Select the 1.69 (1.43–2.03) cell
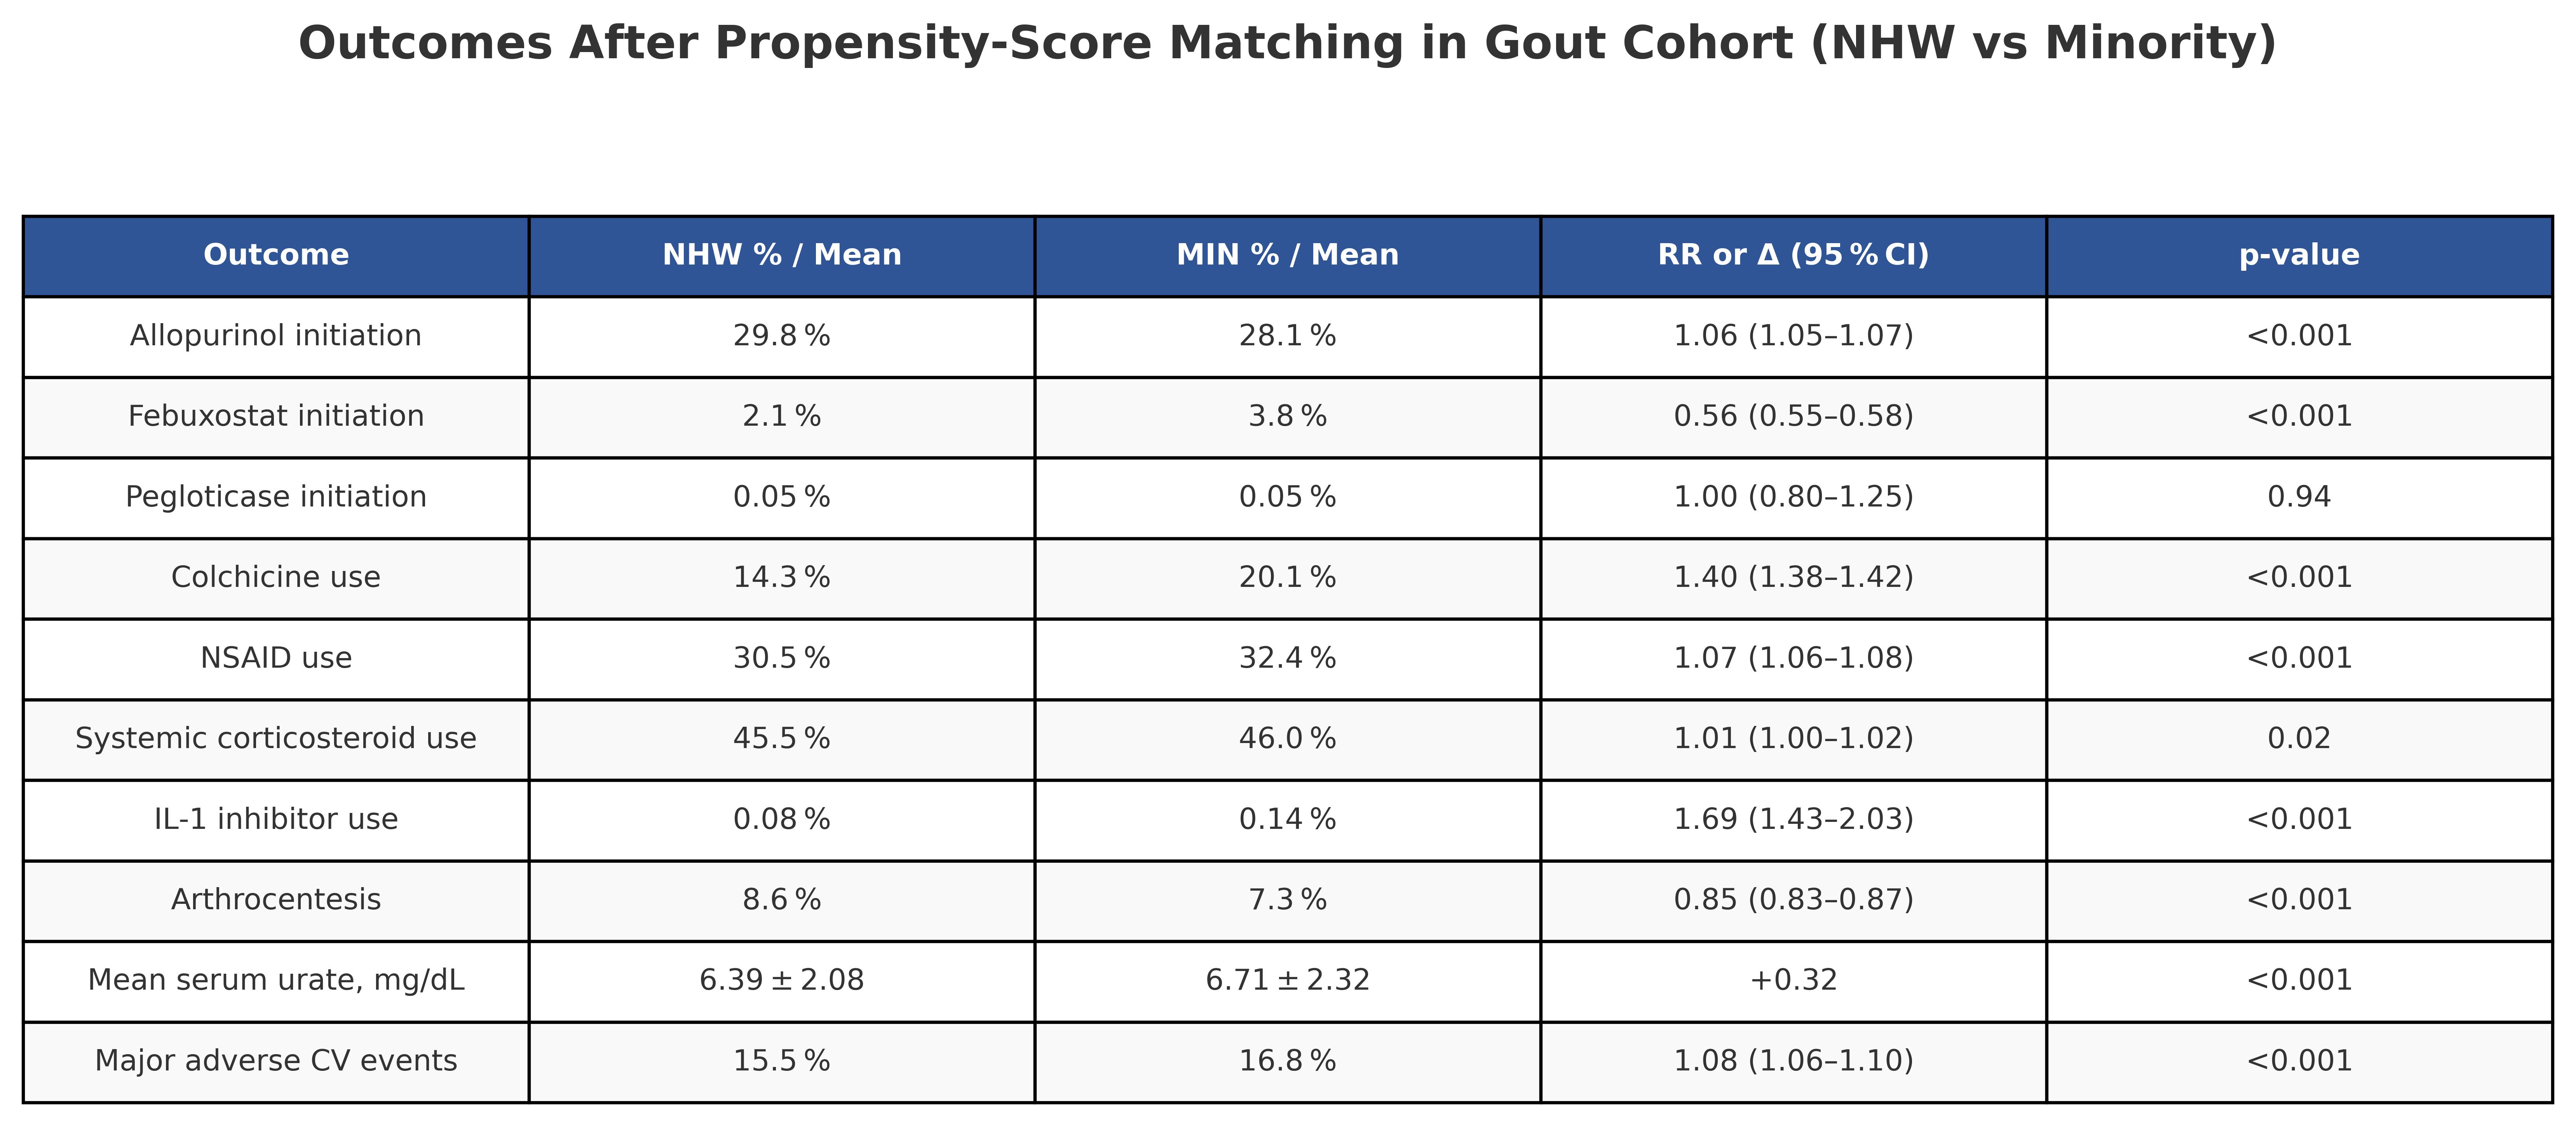The height and width of the screenshot is (1126, 2576). tap(1793, 819)
